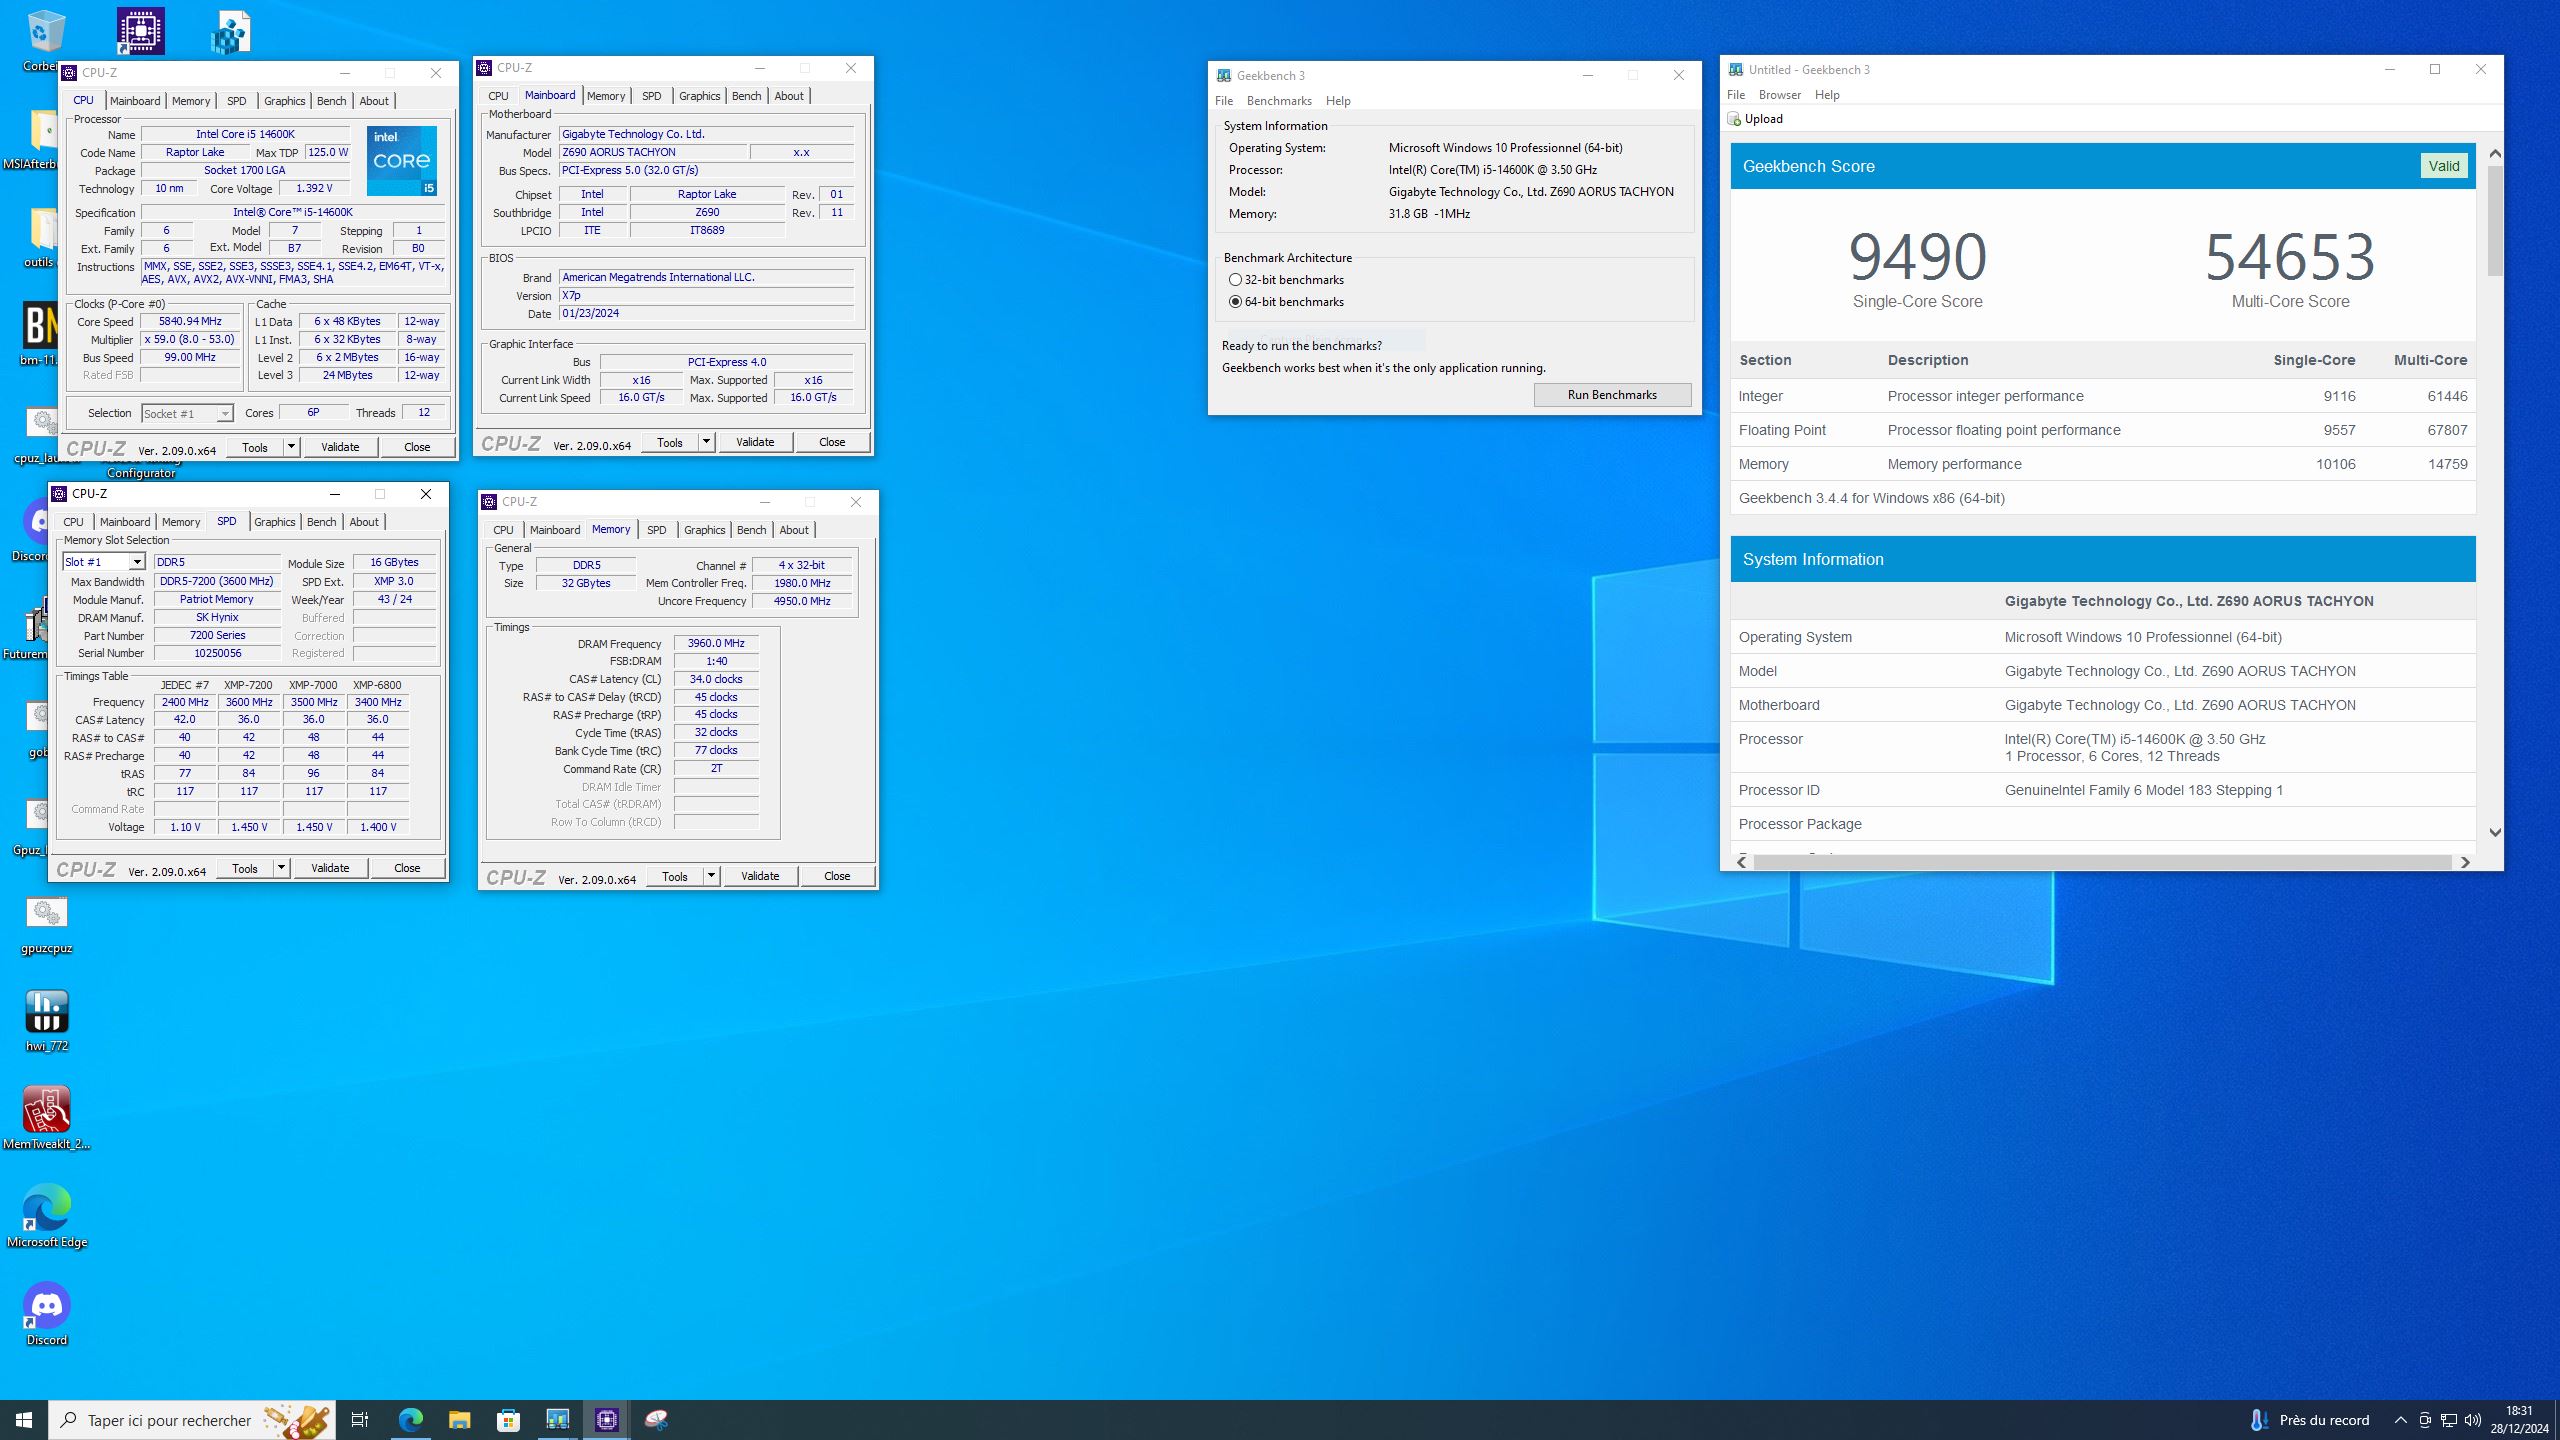The width and height of the screenshot is (2560, 1440).
Task: Open volume control in system tray
Action: [2473, 1420]
